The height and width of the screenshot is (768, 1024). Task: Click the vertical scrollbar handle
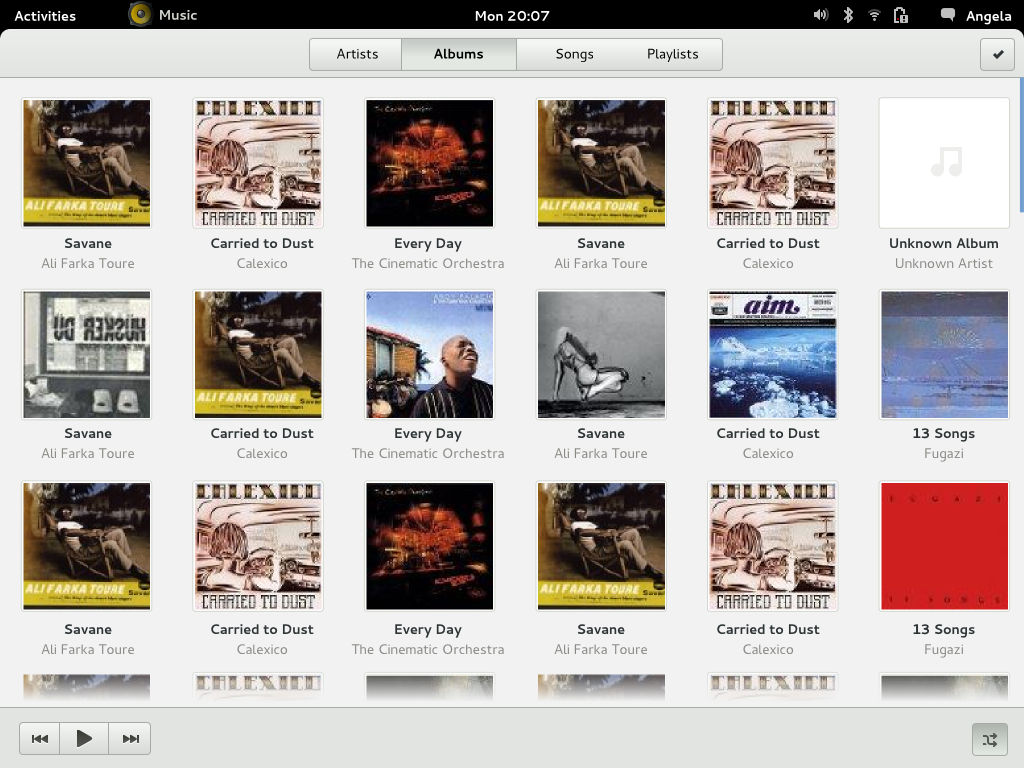1021,145
